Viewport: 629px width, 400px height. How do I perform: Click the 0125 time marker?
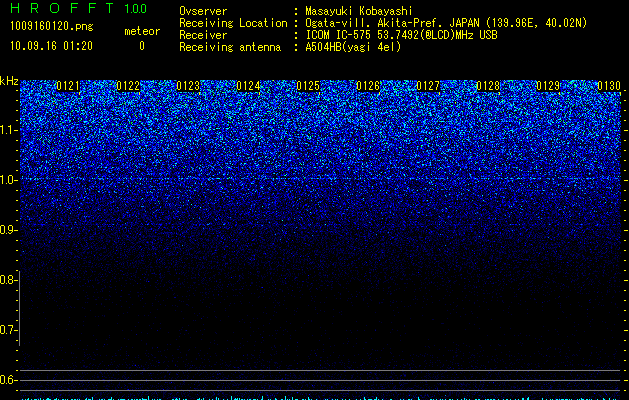coord(308,86)
